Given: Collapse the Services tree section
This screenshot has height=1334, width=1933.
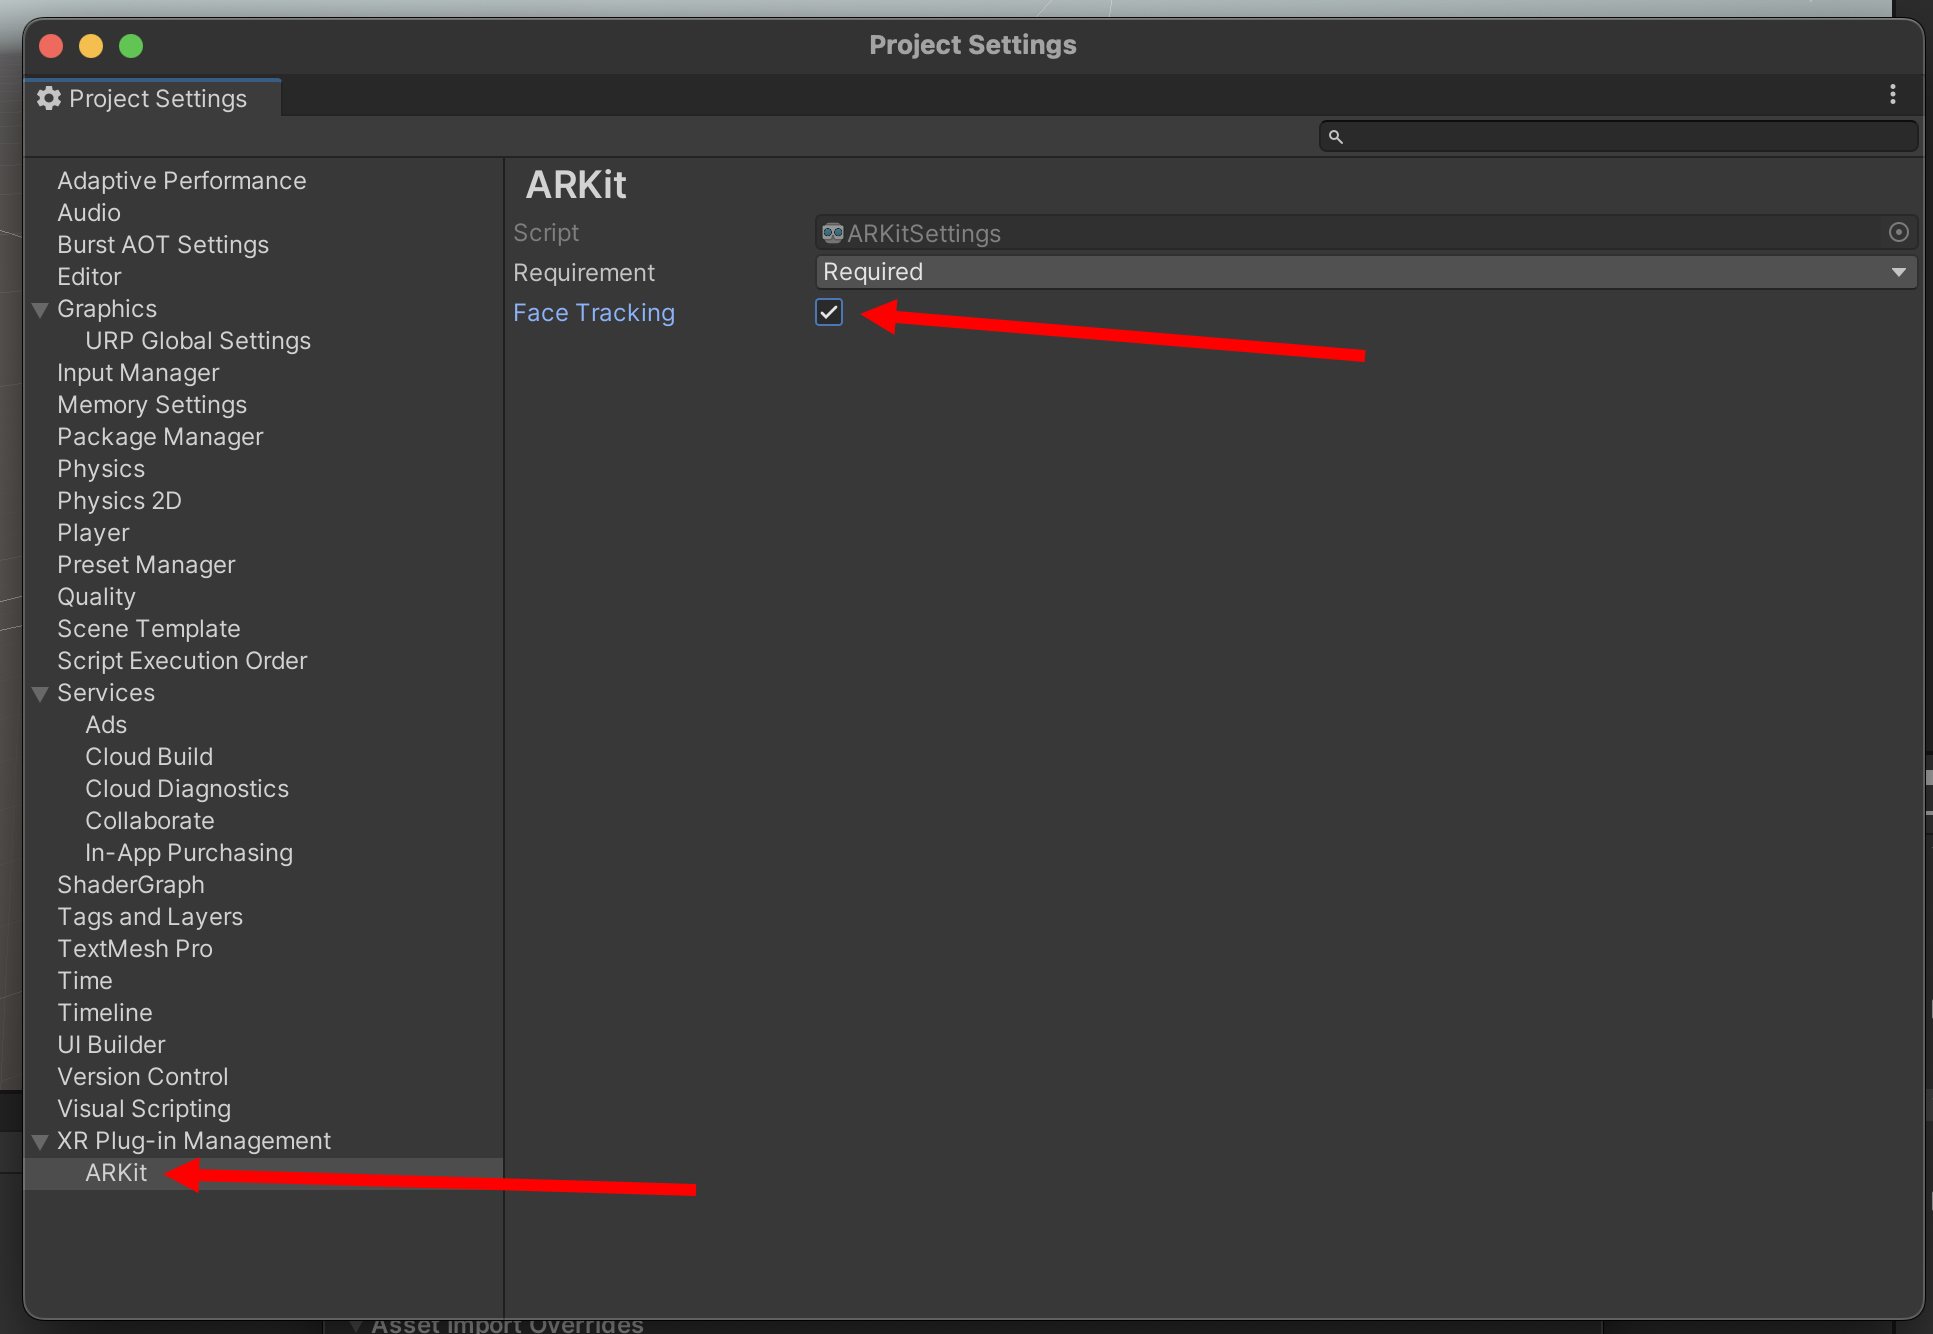Looking at the screenshot, I should click(x=41, y=694).
